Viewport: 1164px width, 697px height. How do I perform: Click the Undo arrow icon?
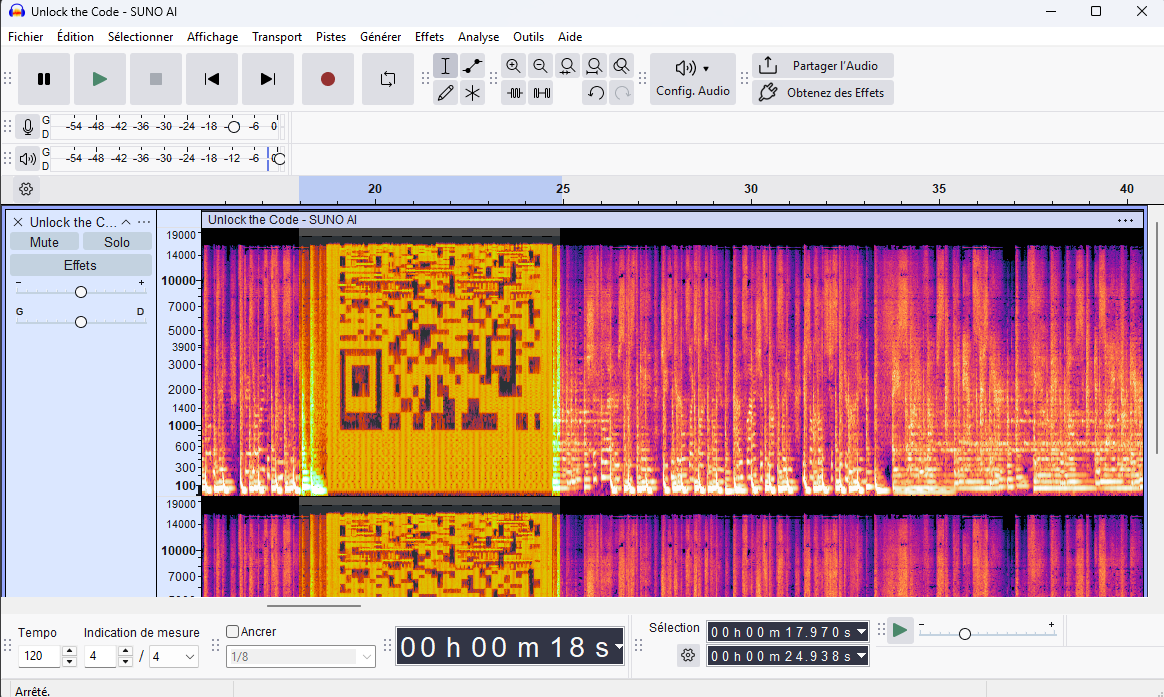(x=595, y=93)
